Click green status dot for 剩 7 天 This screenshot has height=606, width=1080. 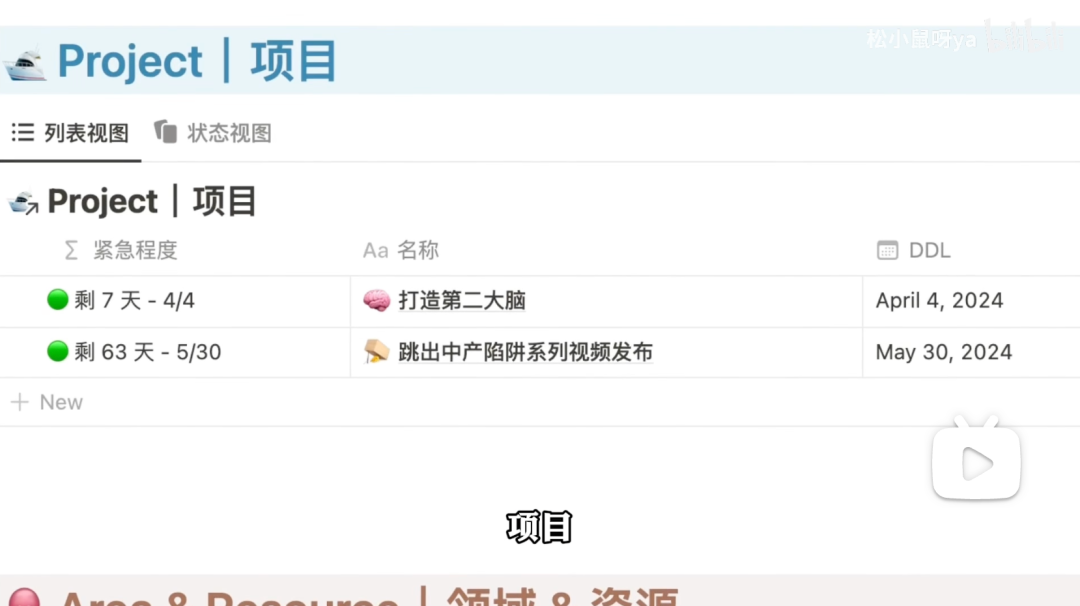[58, 300]
